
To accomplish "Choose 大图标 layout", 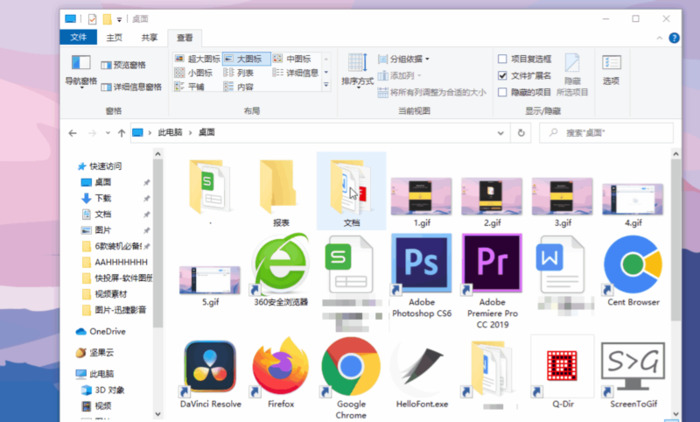I will pos(246,58).
